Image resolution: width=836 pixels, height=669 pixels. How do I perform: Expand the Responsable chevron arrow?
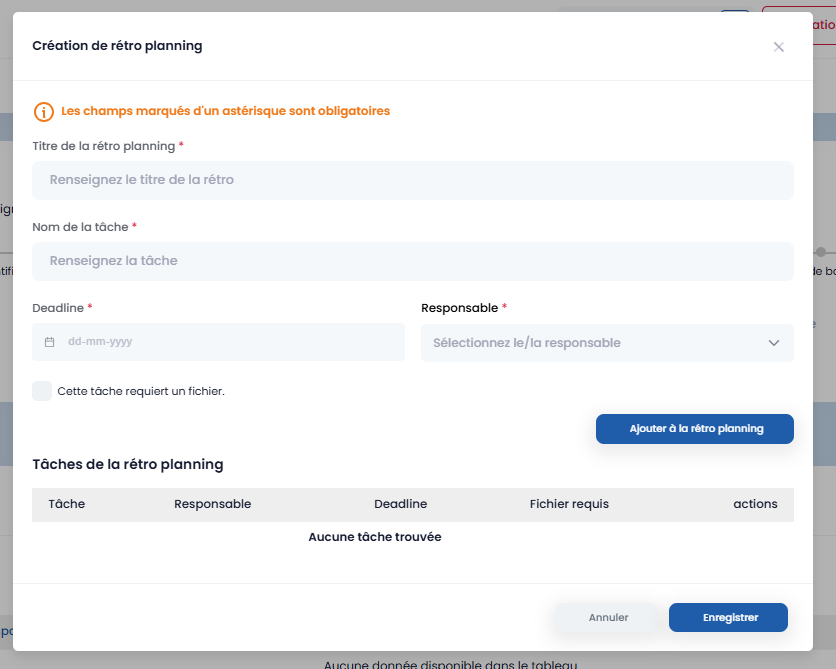[x=773, y=343]
